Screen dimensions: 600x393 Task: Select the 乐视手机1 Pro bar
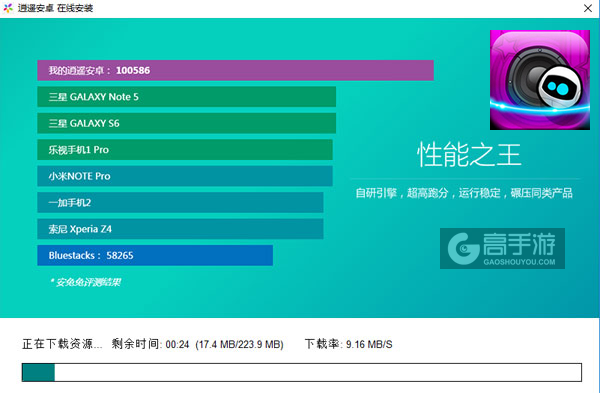pos(185,150)
